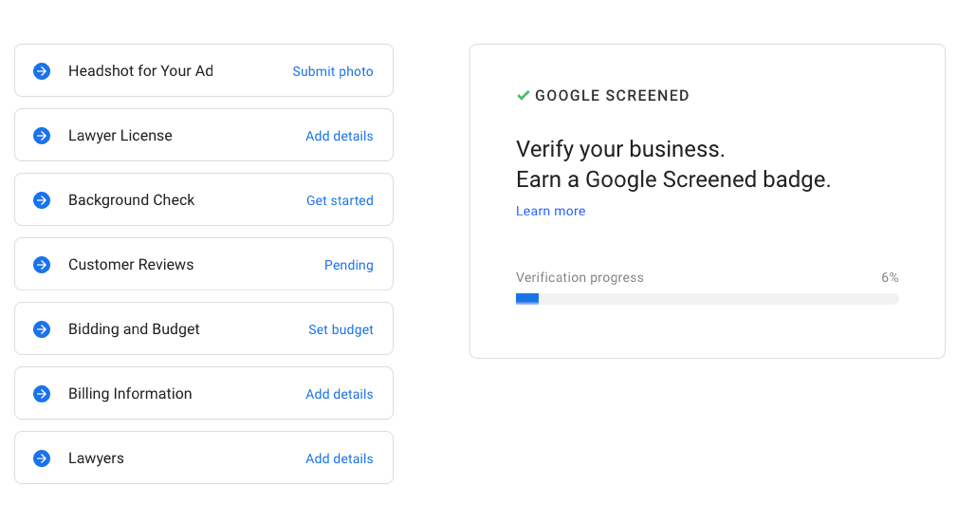Click the GOOGLE SCREENED heading text
The height and width of the screenshot is (522, 974).
pyautogui.click(x=612, y=96)
